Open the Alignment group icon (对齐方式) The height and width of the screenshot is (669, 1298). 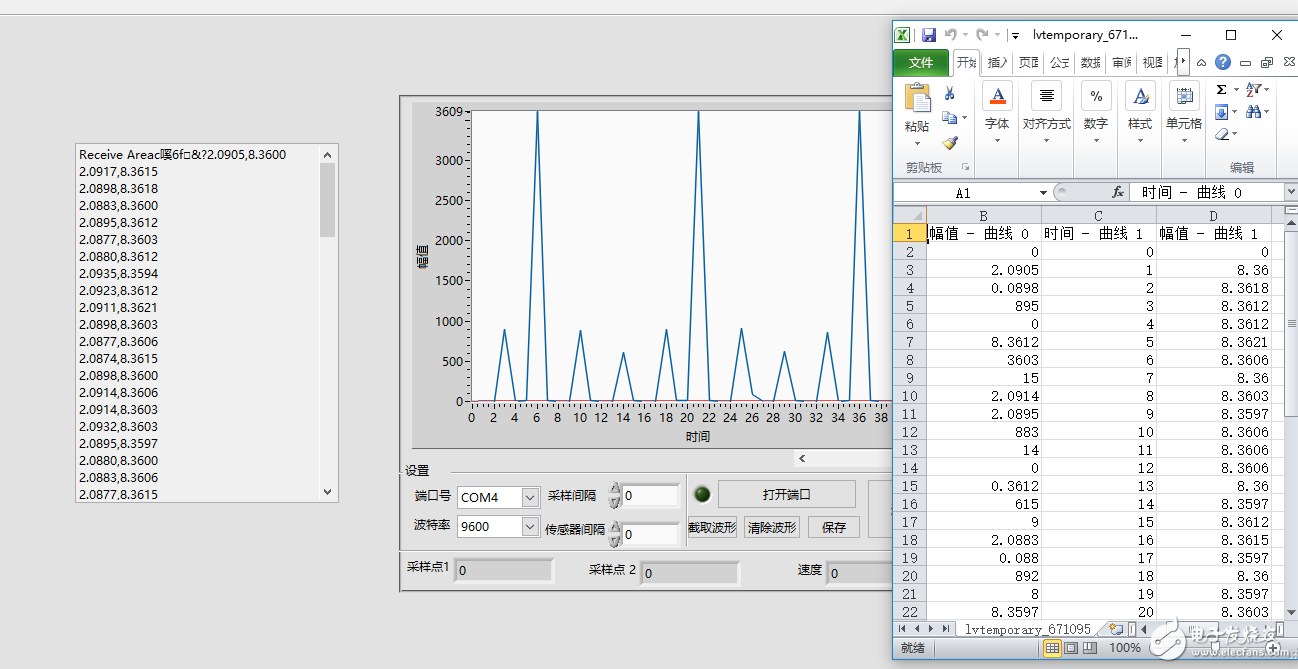tap(1046, 96)
